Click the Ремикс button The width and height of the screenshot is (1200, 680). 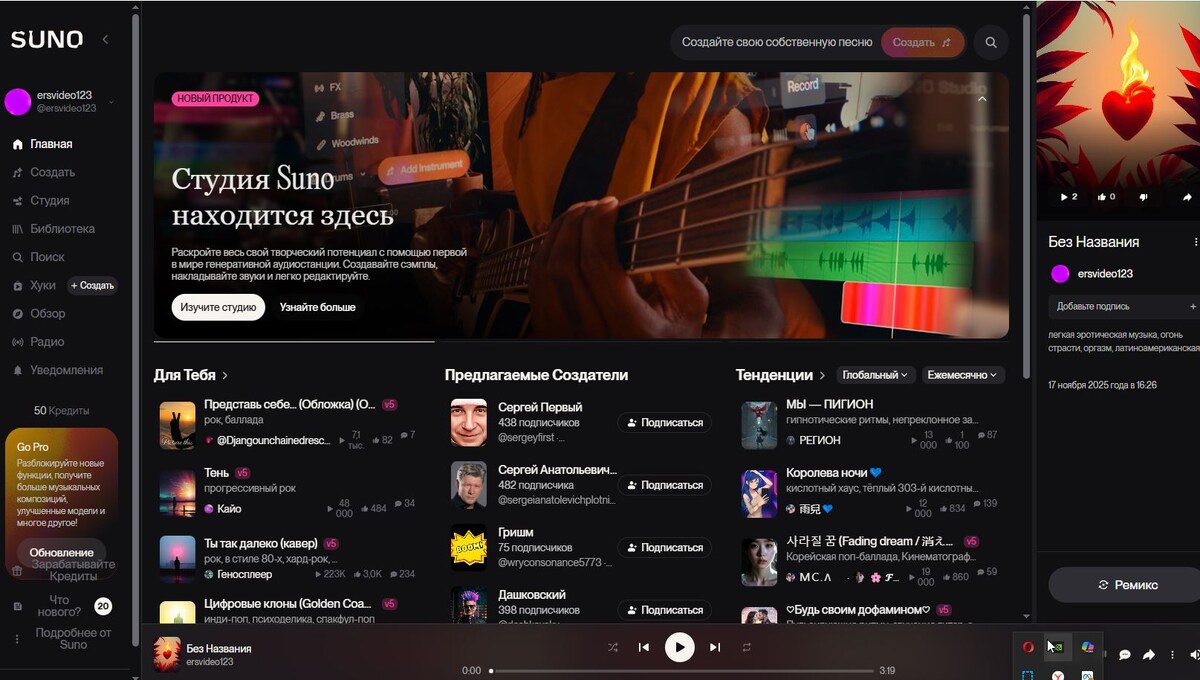[x=1127, y=585]
